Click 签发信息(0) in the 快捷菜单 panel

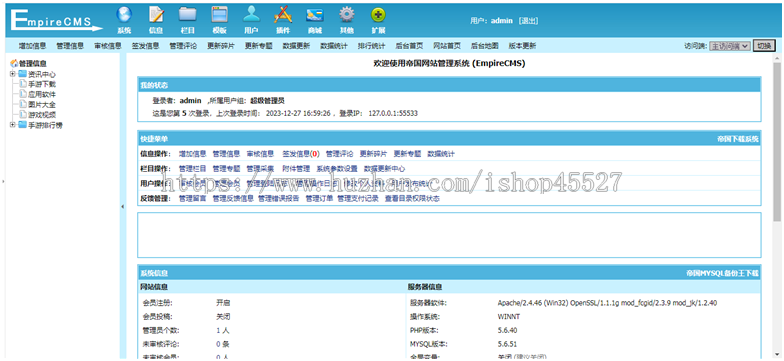(300, 154)
